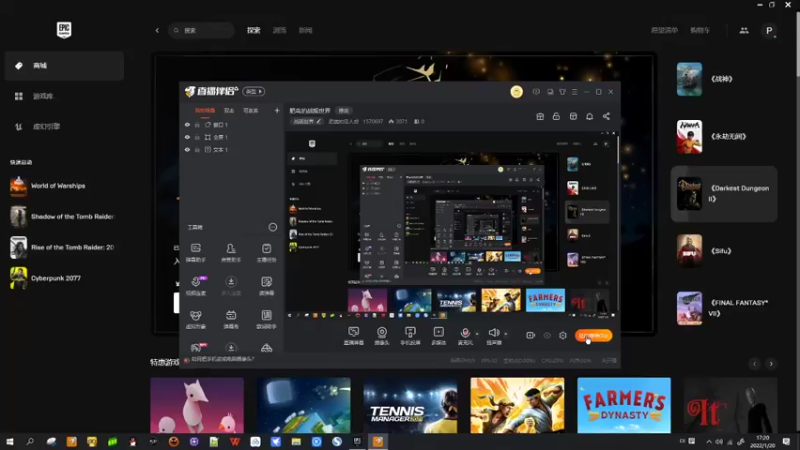Select the 《Sifu》 featured item
This screenshot has height=450, width=800.
coord(723,251)
